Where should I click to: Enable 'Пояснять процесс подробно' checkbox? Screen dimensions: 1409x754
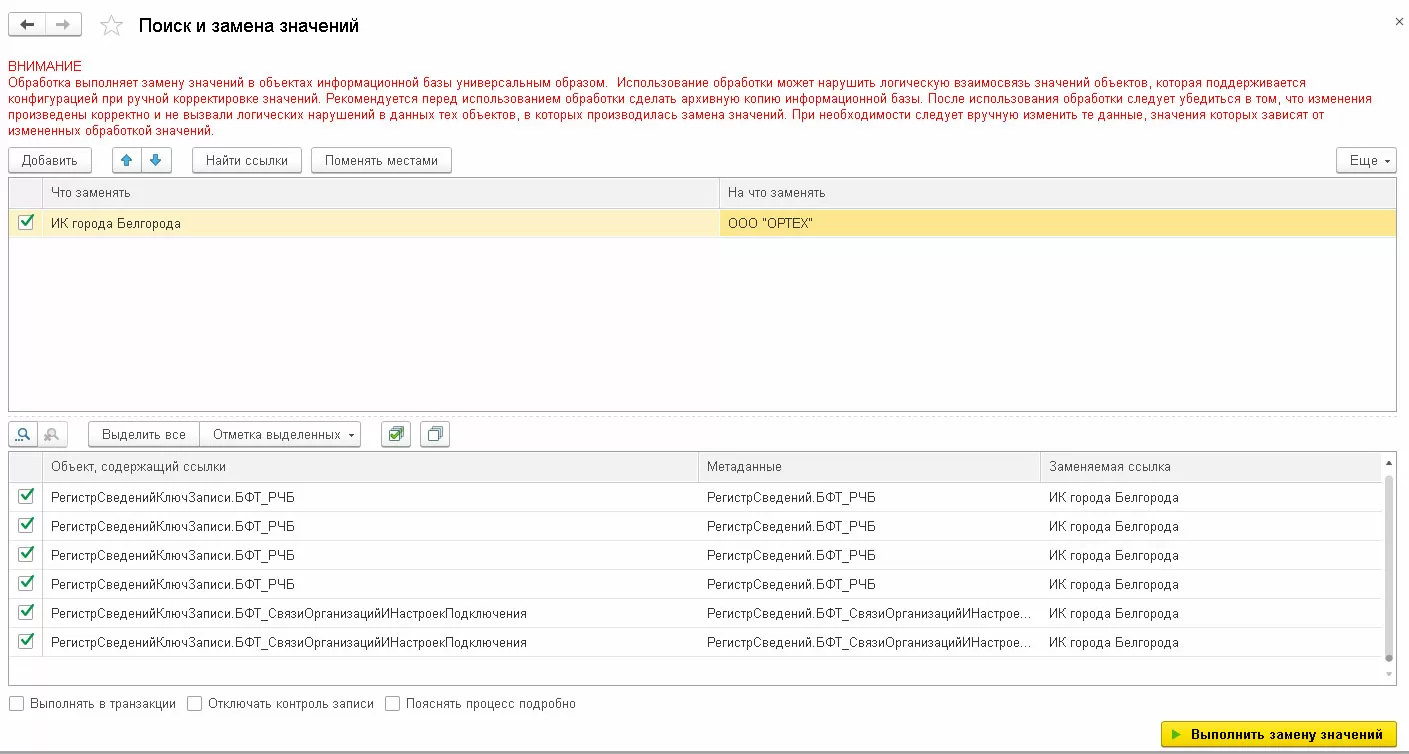coord(393,704)
